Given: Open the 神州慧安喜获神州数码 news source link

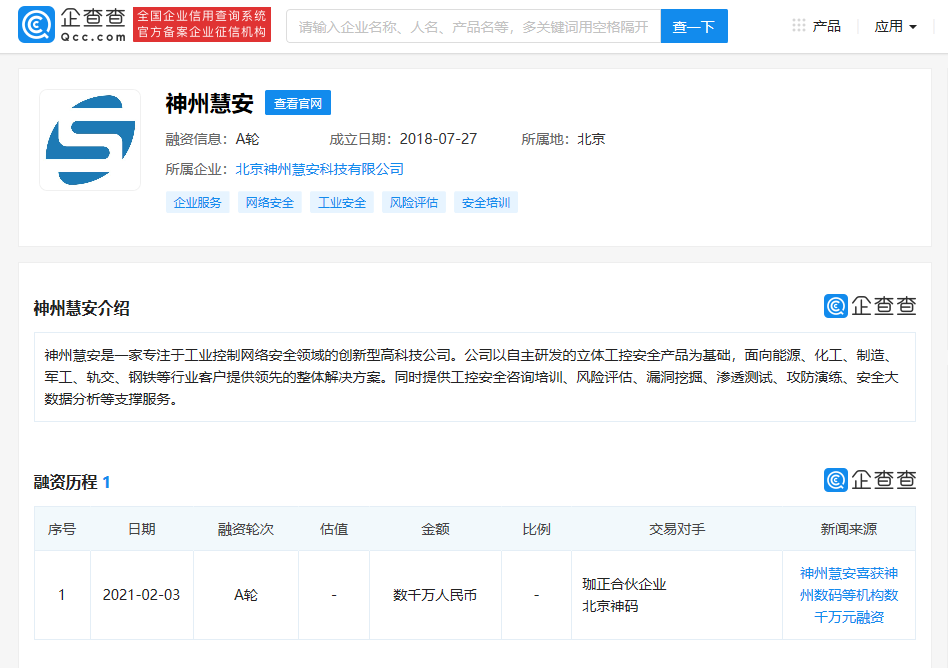Looking at the screenshot, I should pyautogui.click(x=848, y=595).
